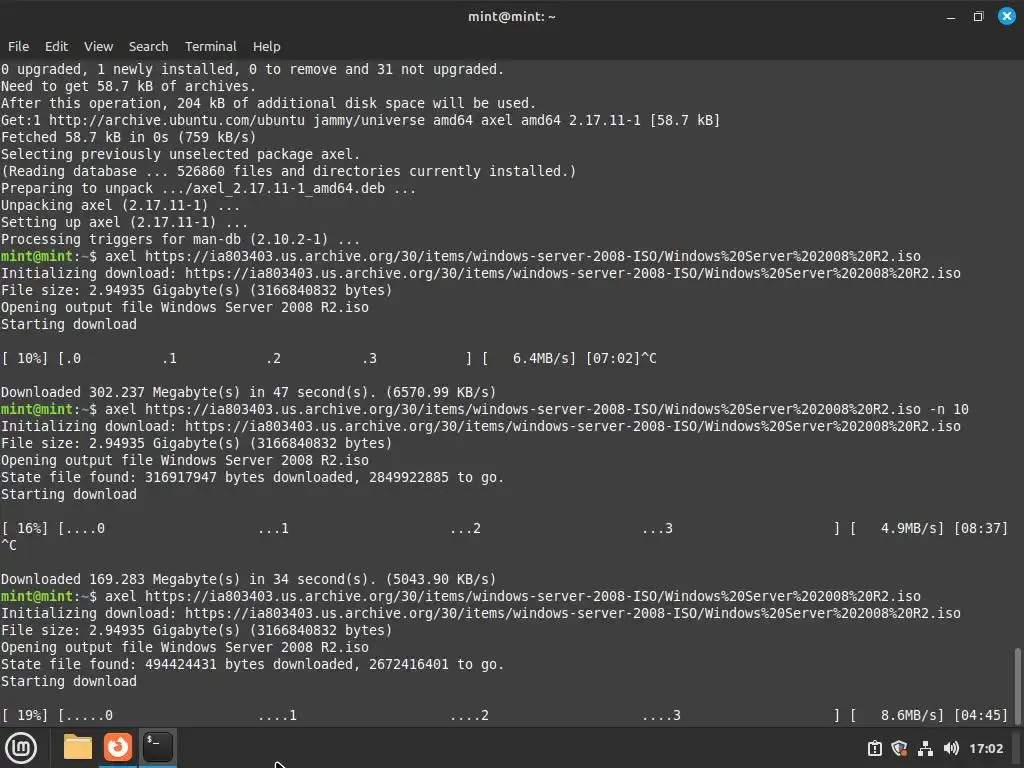Click the 10% download progress bar line
This screenshot has height=768, width=1024.
pos(328,359)
